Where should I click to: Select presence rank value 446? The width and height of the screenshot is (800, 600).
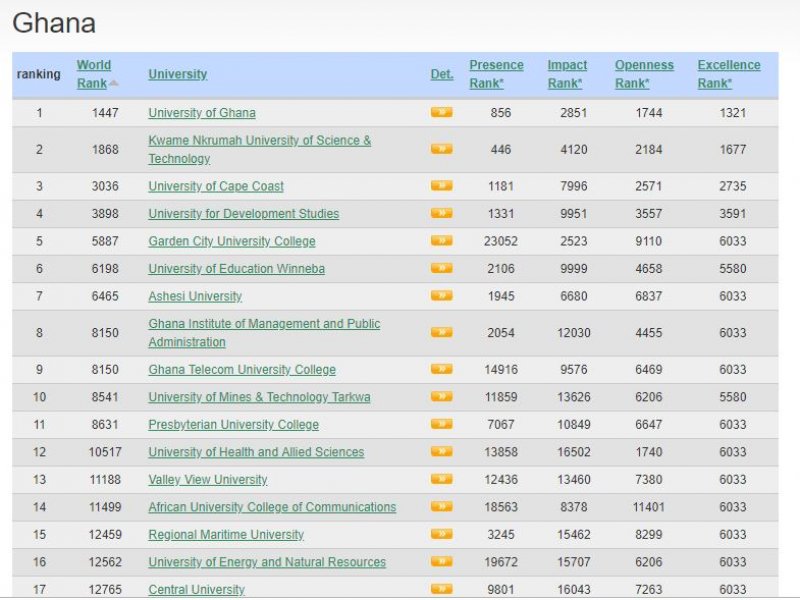pos(501,149)
